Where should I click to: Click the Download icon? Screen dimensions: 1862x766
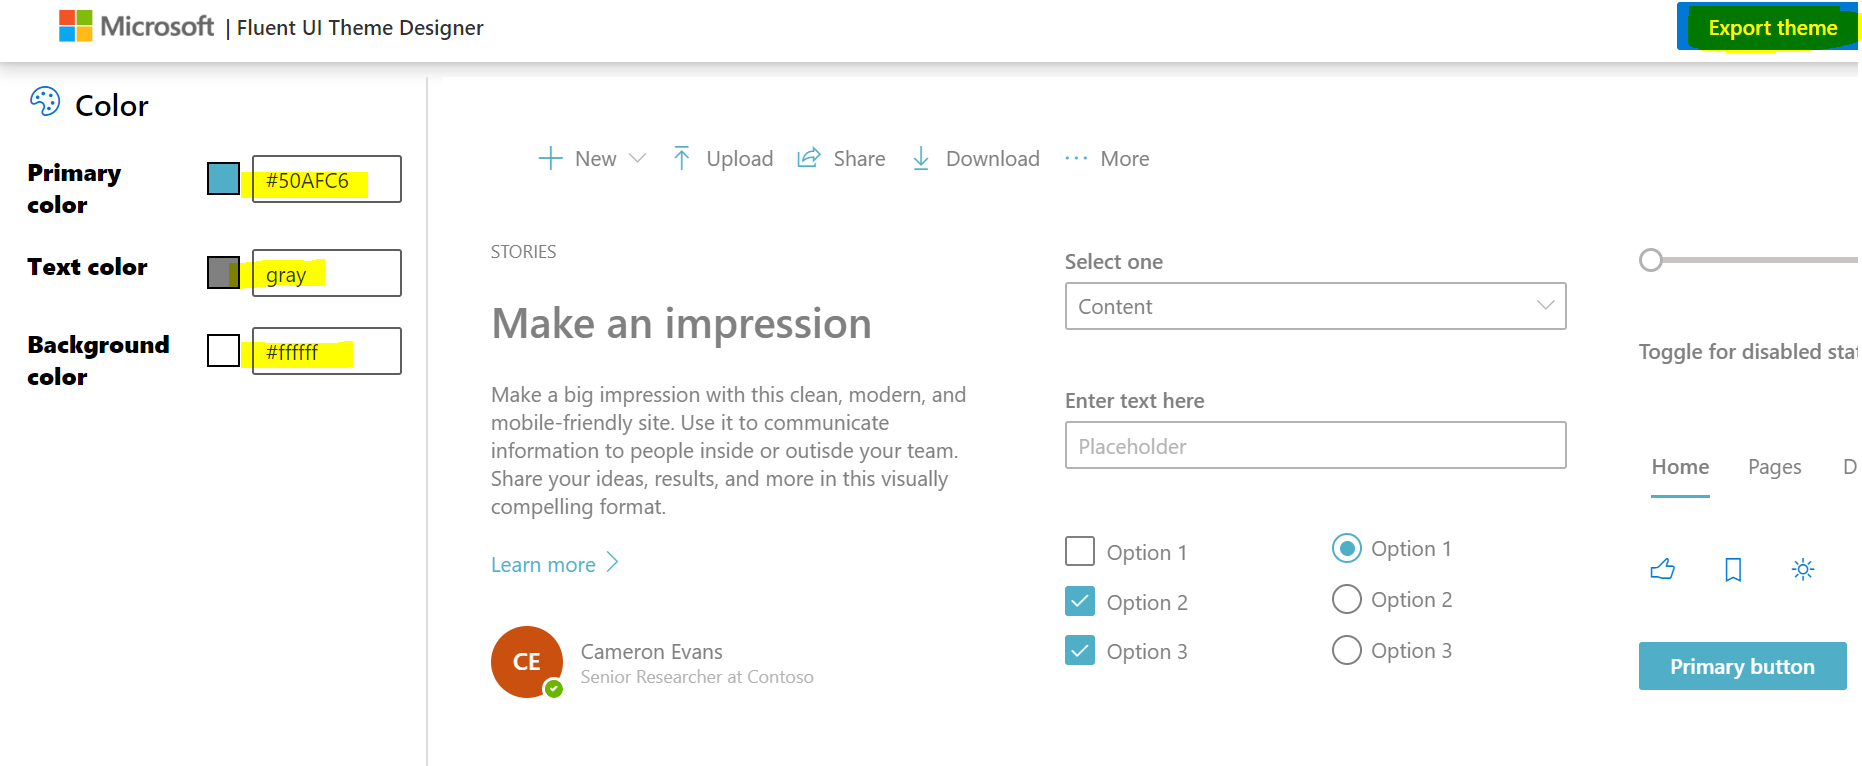pyautogui.click(x=920, y=158)
